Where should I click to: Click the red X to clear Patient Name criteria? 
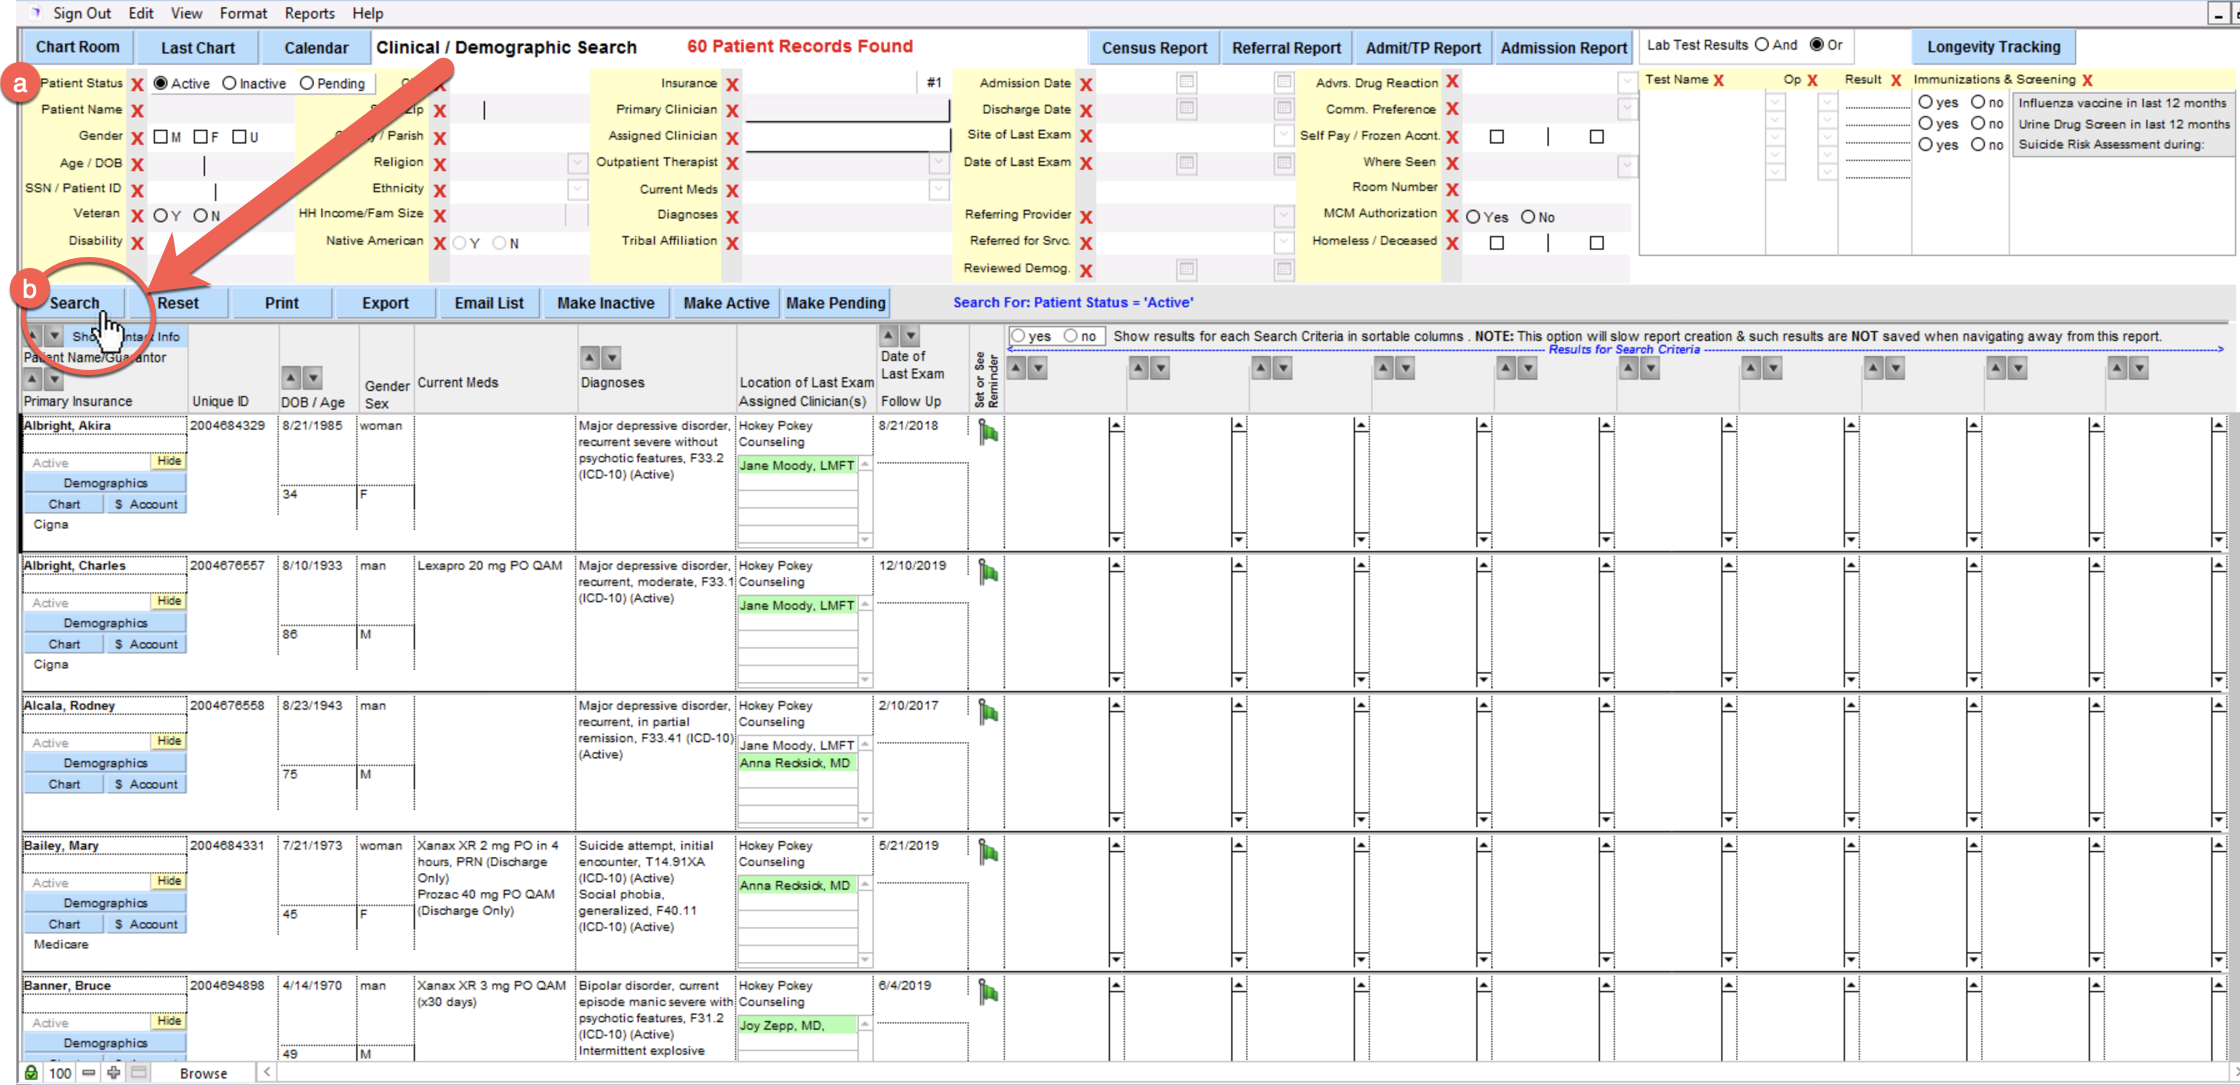click(137, 109)
